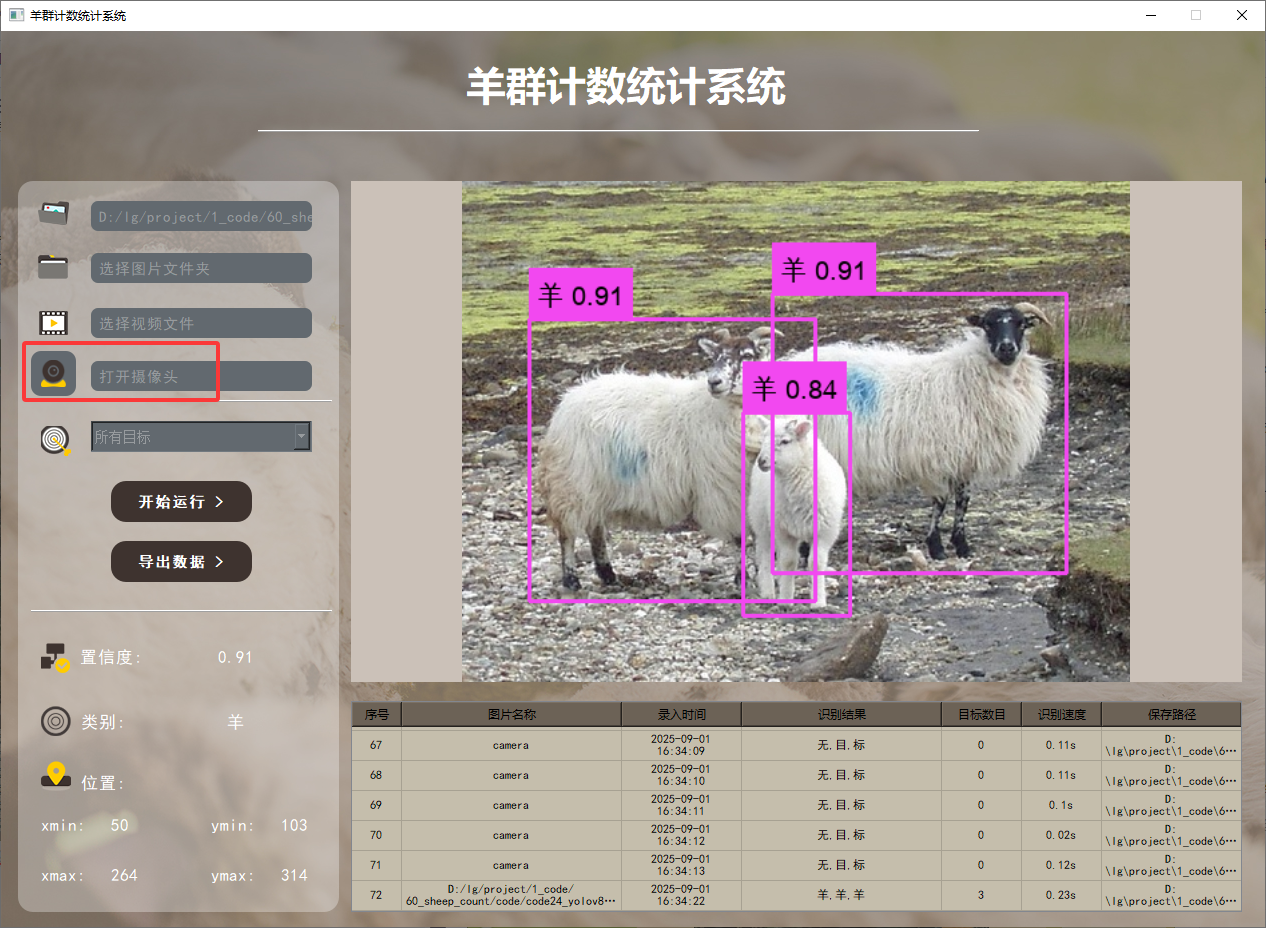Click the 0.02s speed cell
Screen dimensions: 1266x928
click(1061, 835)
